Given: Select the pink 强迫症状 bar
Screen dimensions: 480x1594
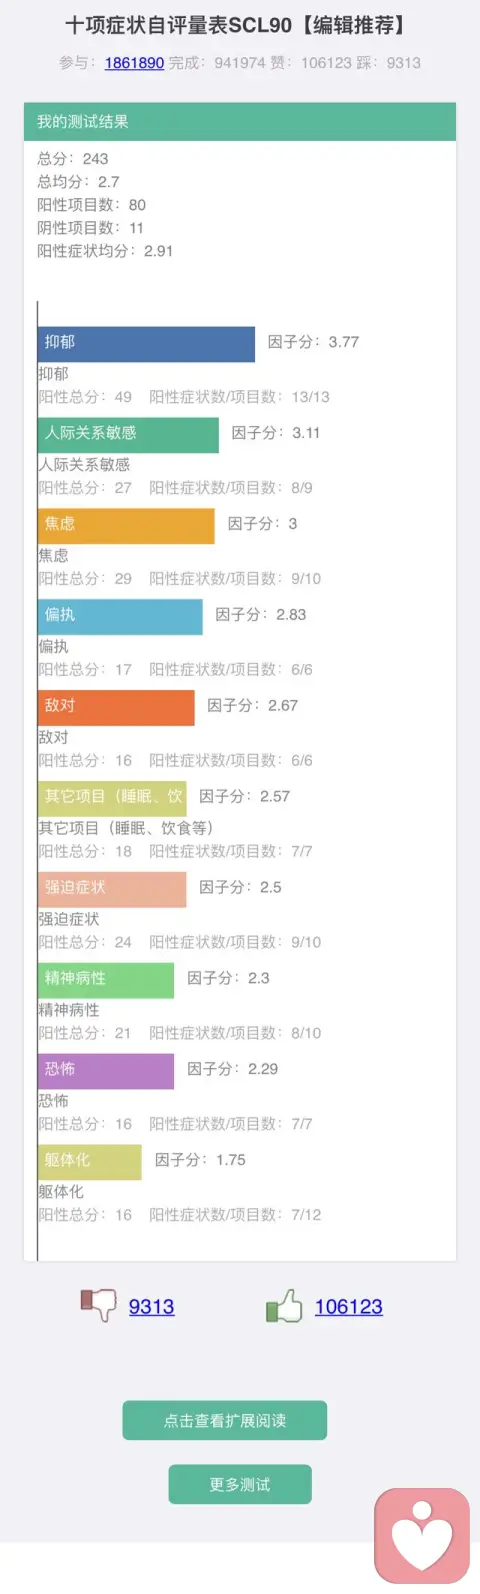Looking at the screenshot, I should [112, 890].
